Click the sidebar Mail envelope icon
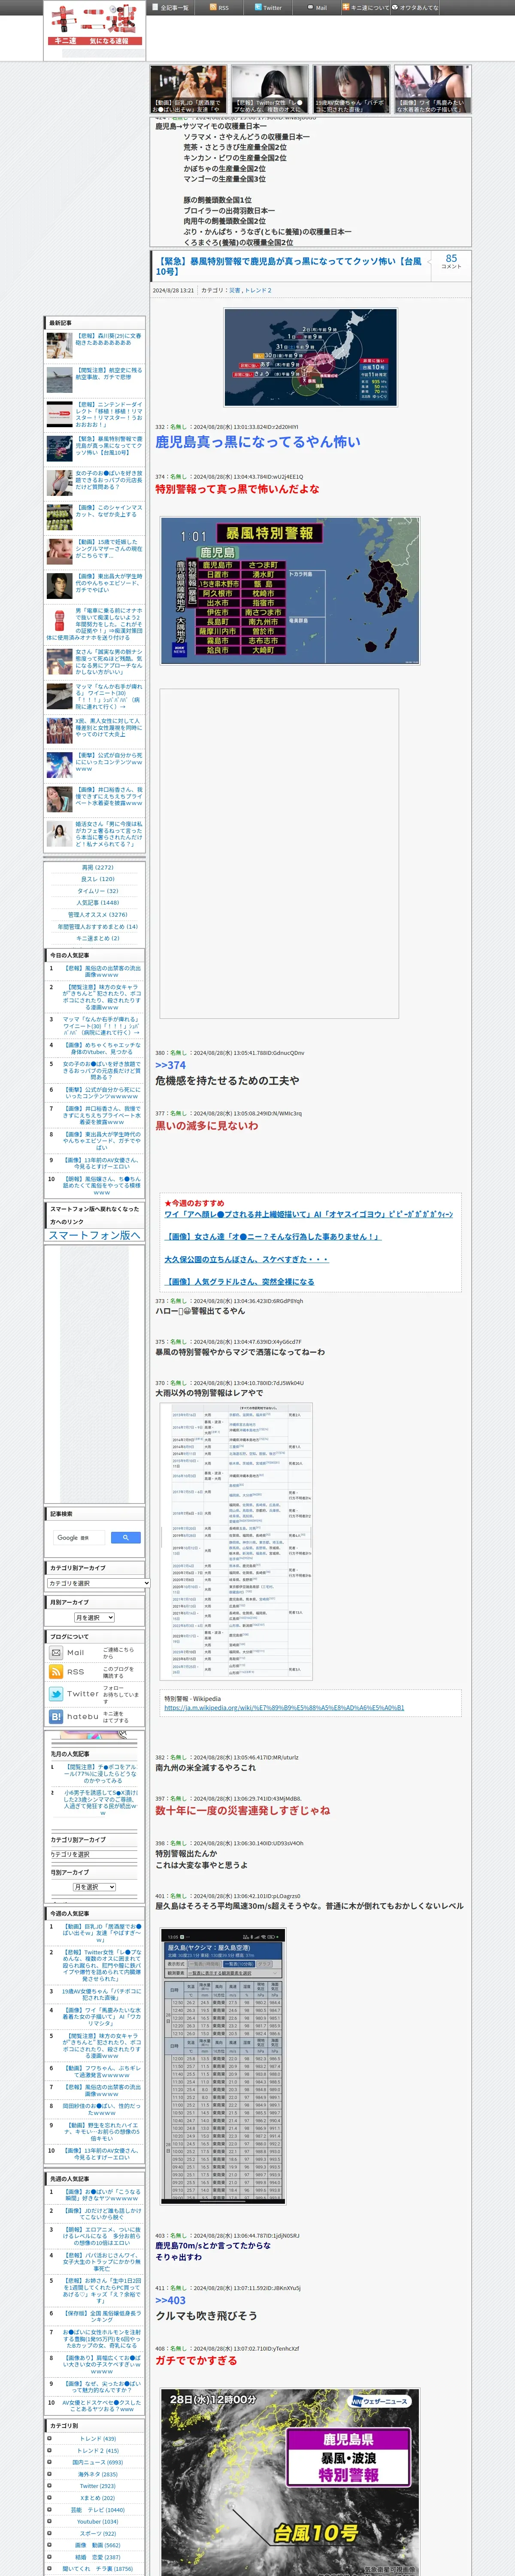This screenshot has width=515, height=2576. click(x=56, y=1653)
